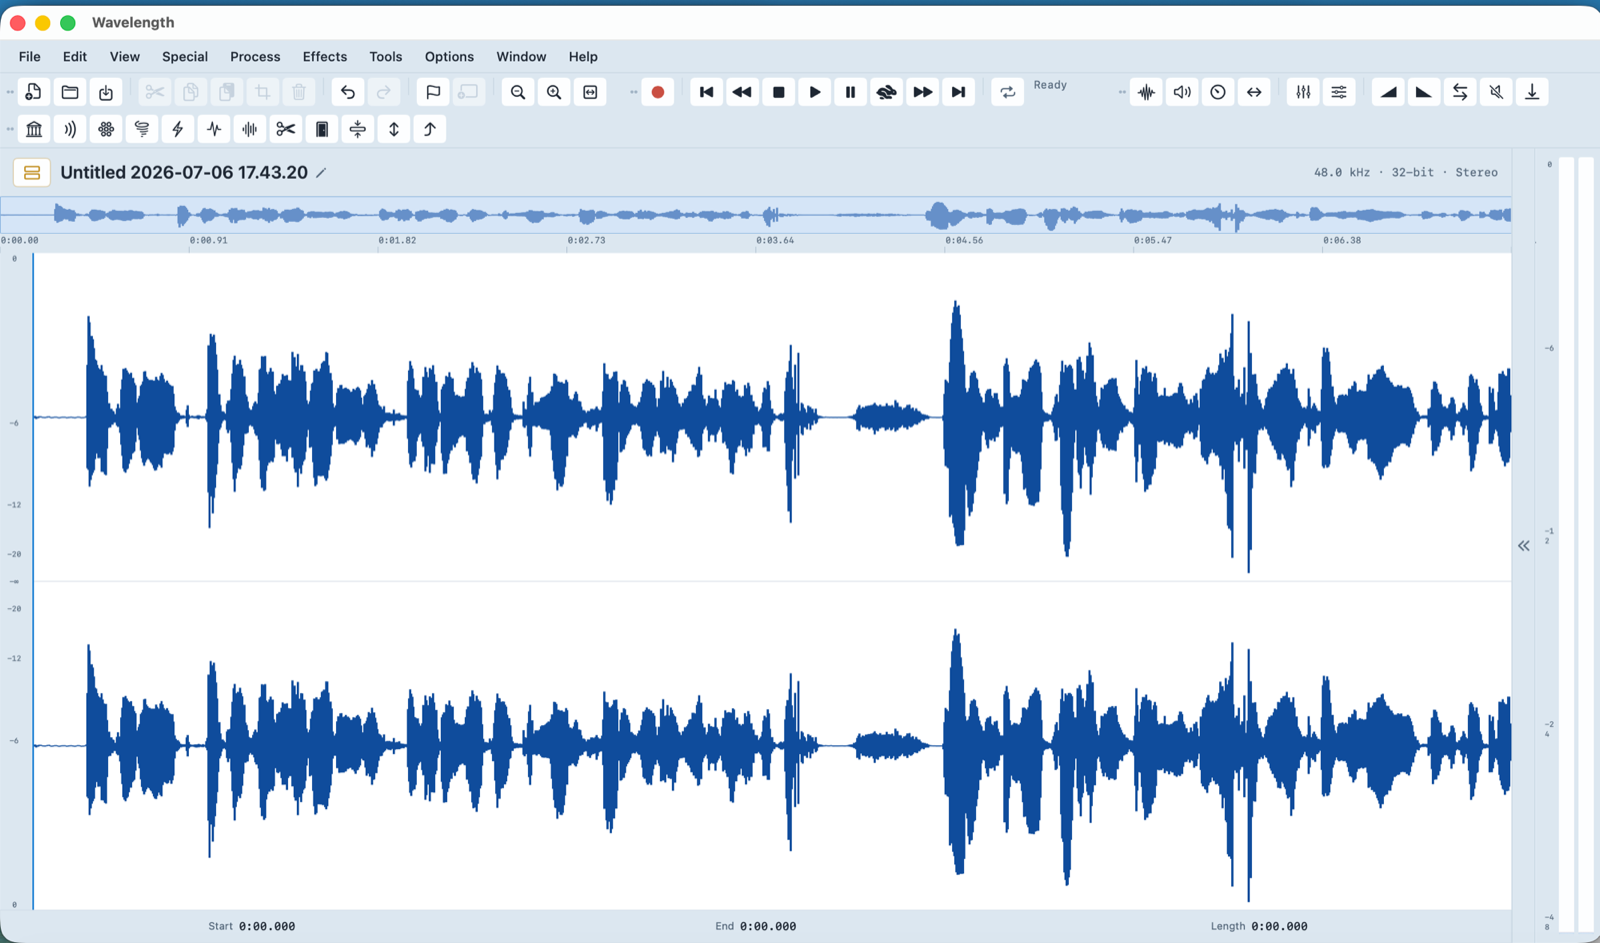Open the File menu

[x=30, y=57]
